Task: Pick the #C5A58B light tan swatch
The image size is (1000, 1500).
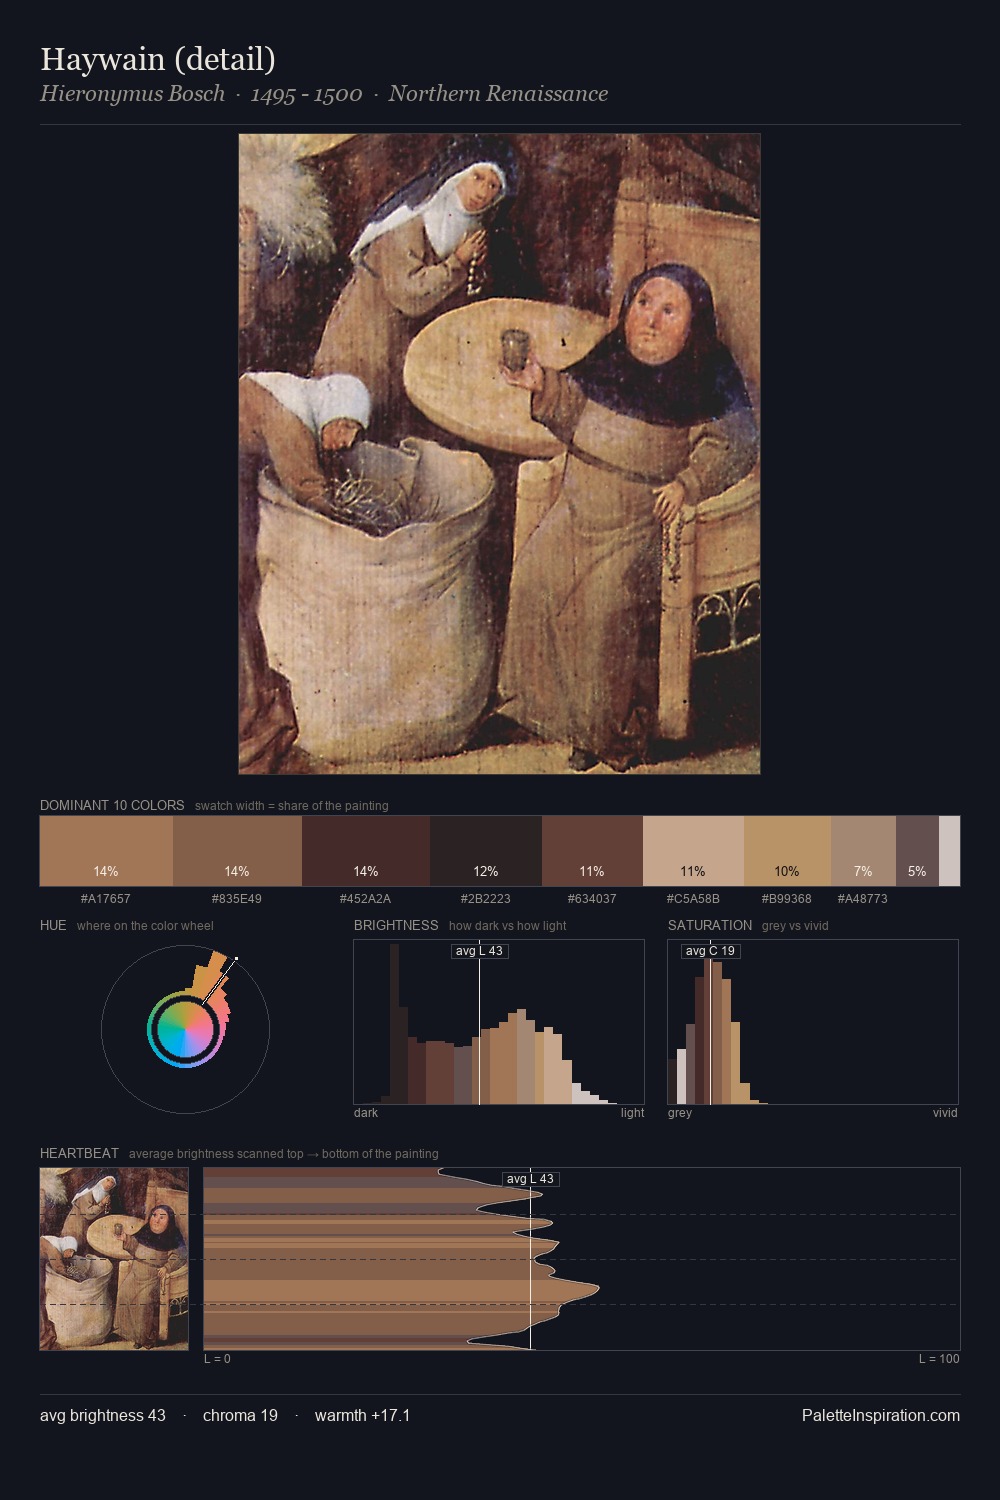Action: pyautogui.click(x=693, y=851)
